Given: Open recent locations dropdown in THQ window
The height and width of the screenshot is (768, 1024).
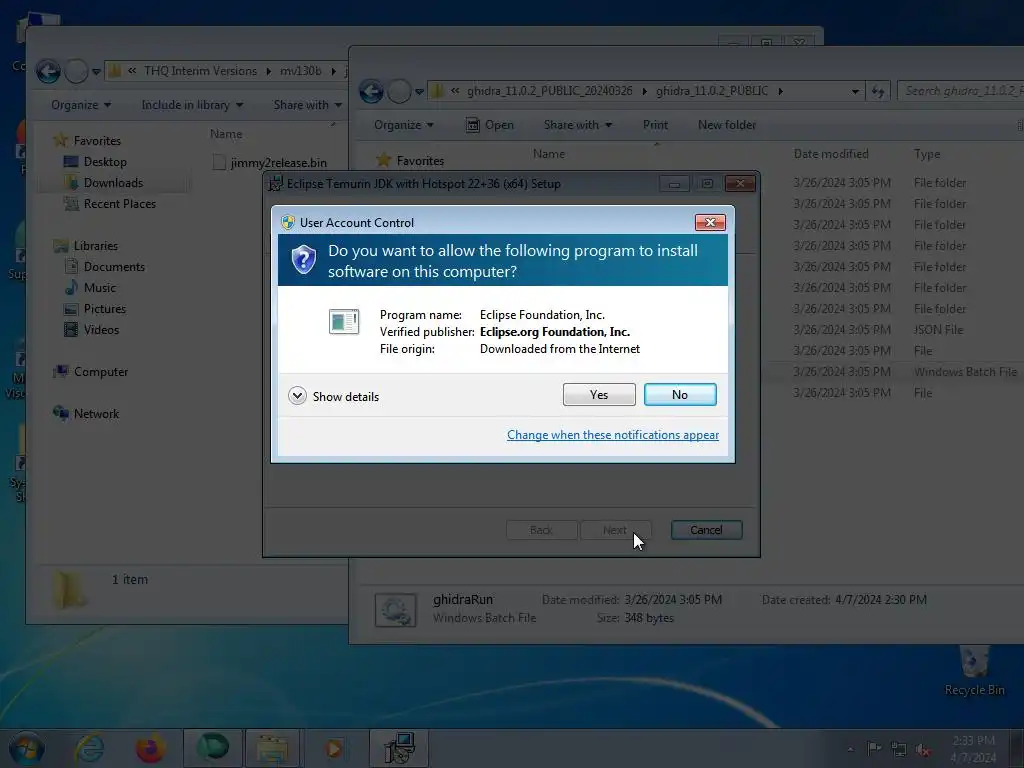Looking at the screenshot, I should [x=96, y=72].
